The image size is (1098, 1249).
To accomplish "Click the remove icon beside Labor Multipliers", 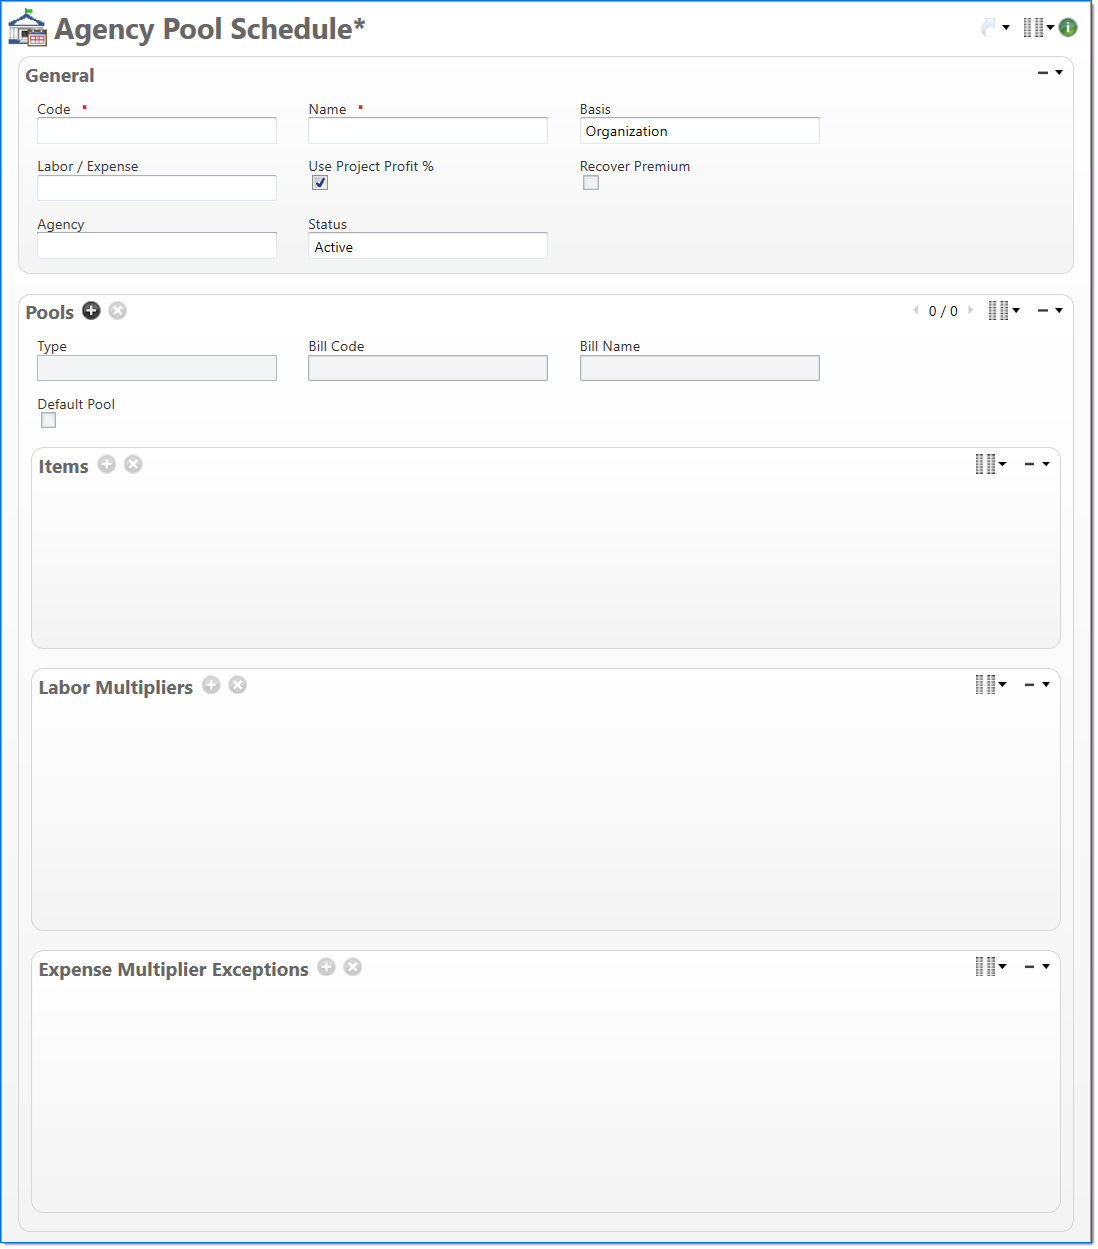I will (x=238, y=685).
